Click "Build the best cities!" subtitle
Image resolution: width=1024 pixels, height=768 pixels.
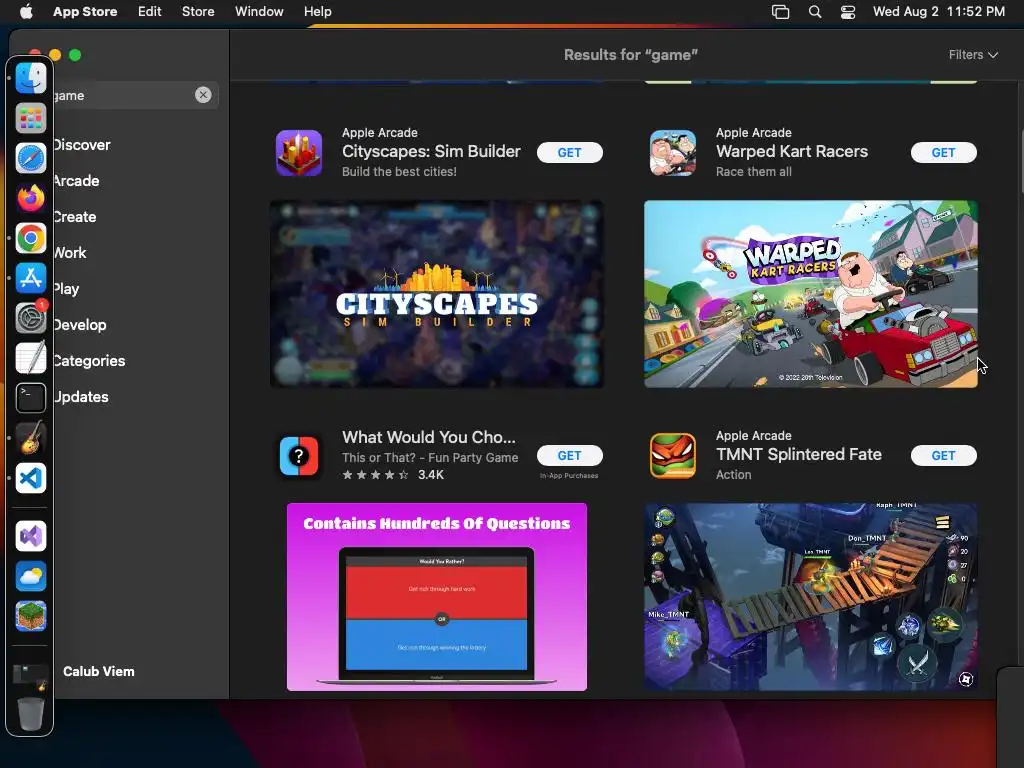[399, 172]
